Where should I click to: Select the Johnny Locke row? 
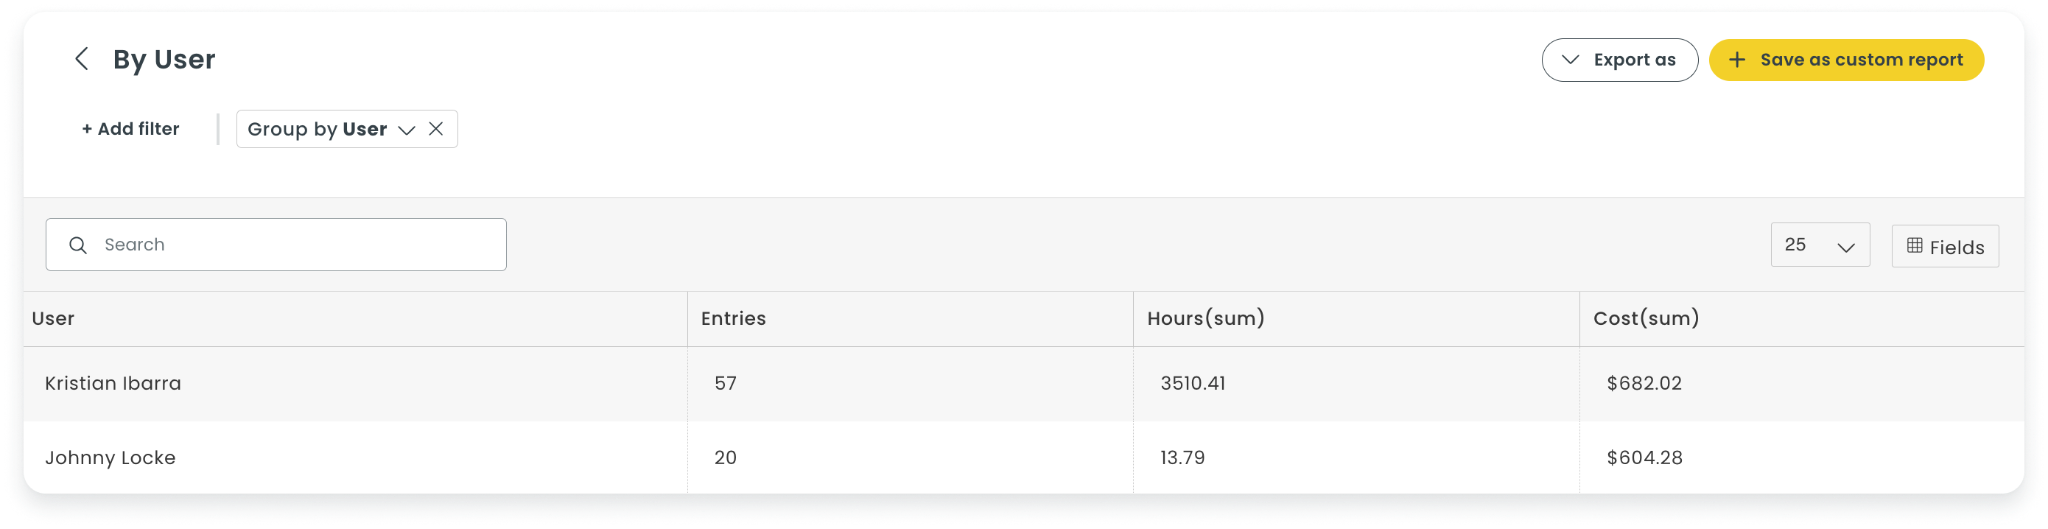click(x=1024, y=458)
